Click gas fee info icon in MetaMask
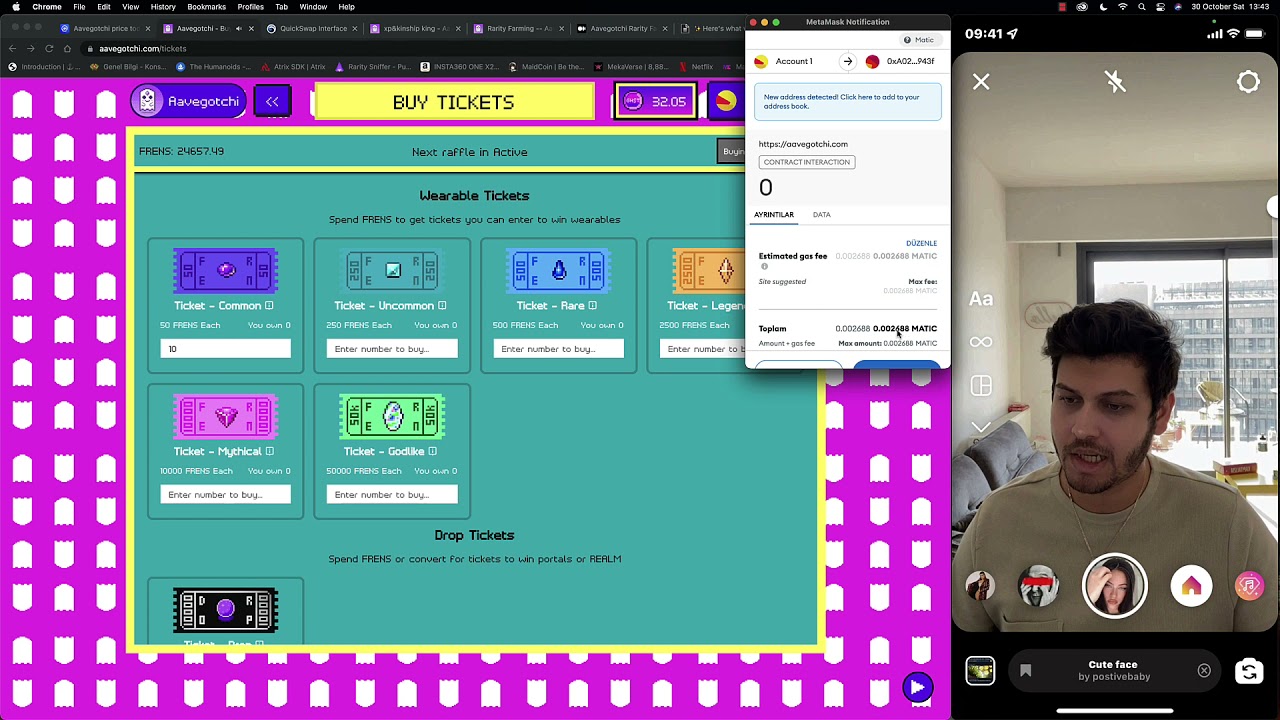This screenshot has width=1280, height=720. tap(764, 266)
